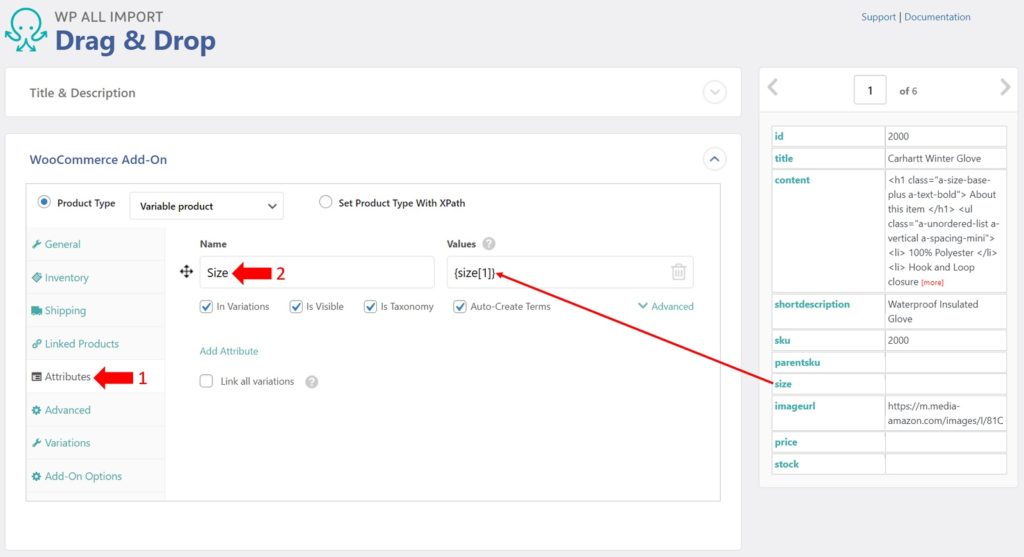The image size is (1024, 557).
Task: Click the Documentation link
Action: coord(937,17)
